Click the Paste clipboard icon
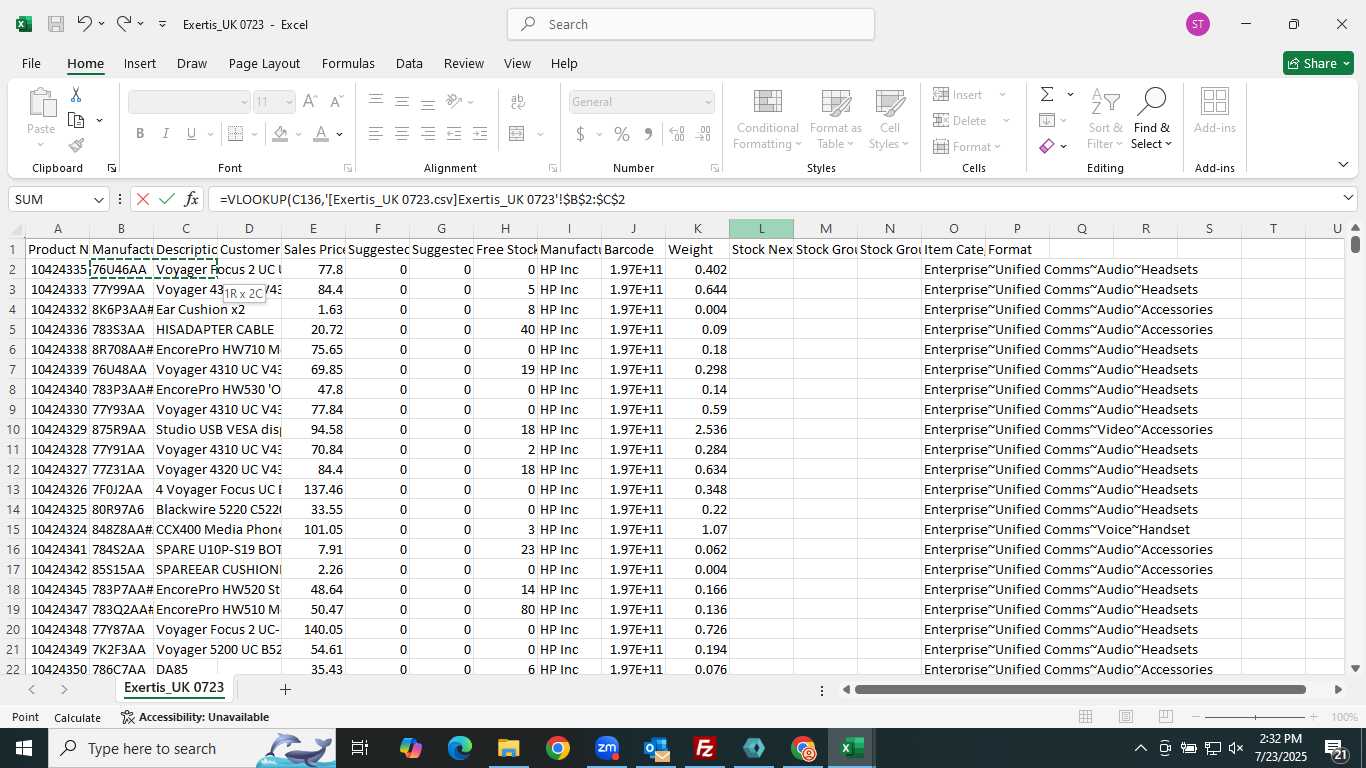Screen dimensions: 1366x768 41,103
